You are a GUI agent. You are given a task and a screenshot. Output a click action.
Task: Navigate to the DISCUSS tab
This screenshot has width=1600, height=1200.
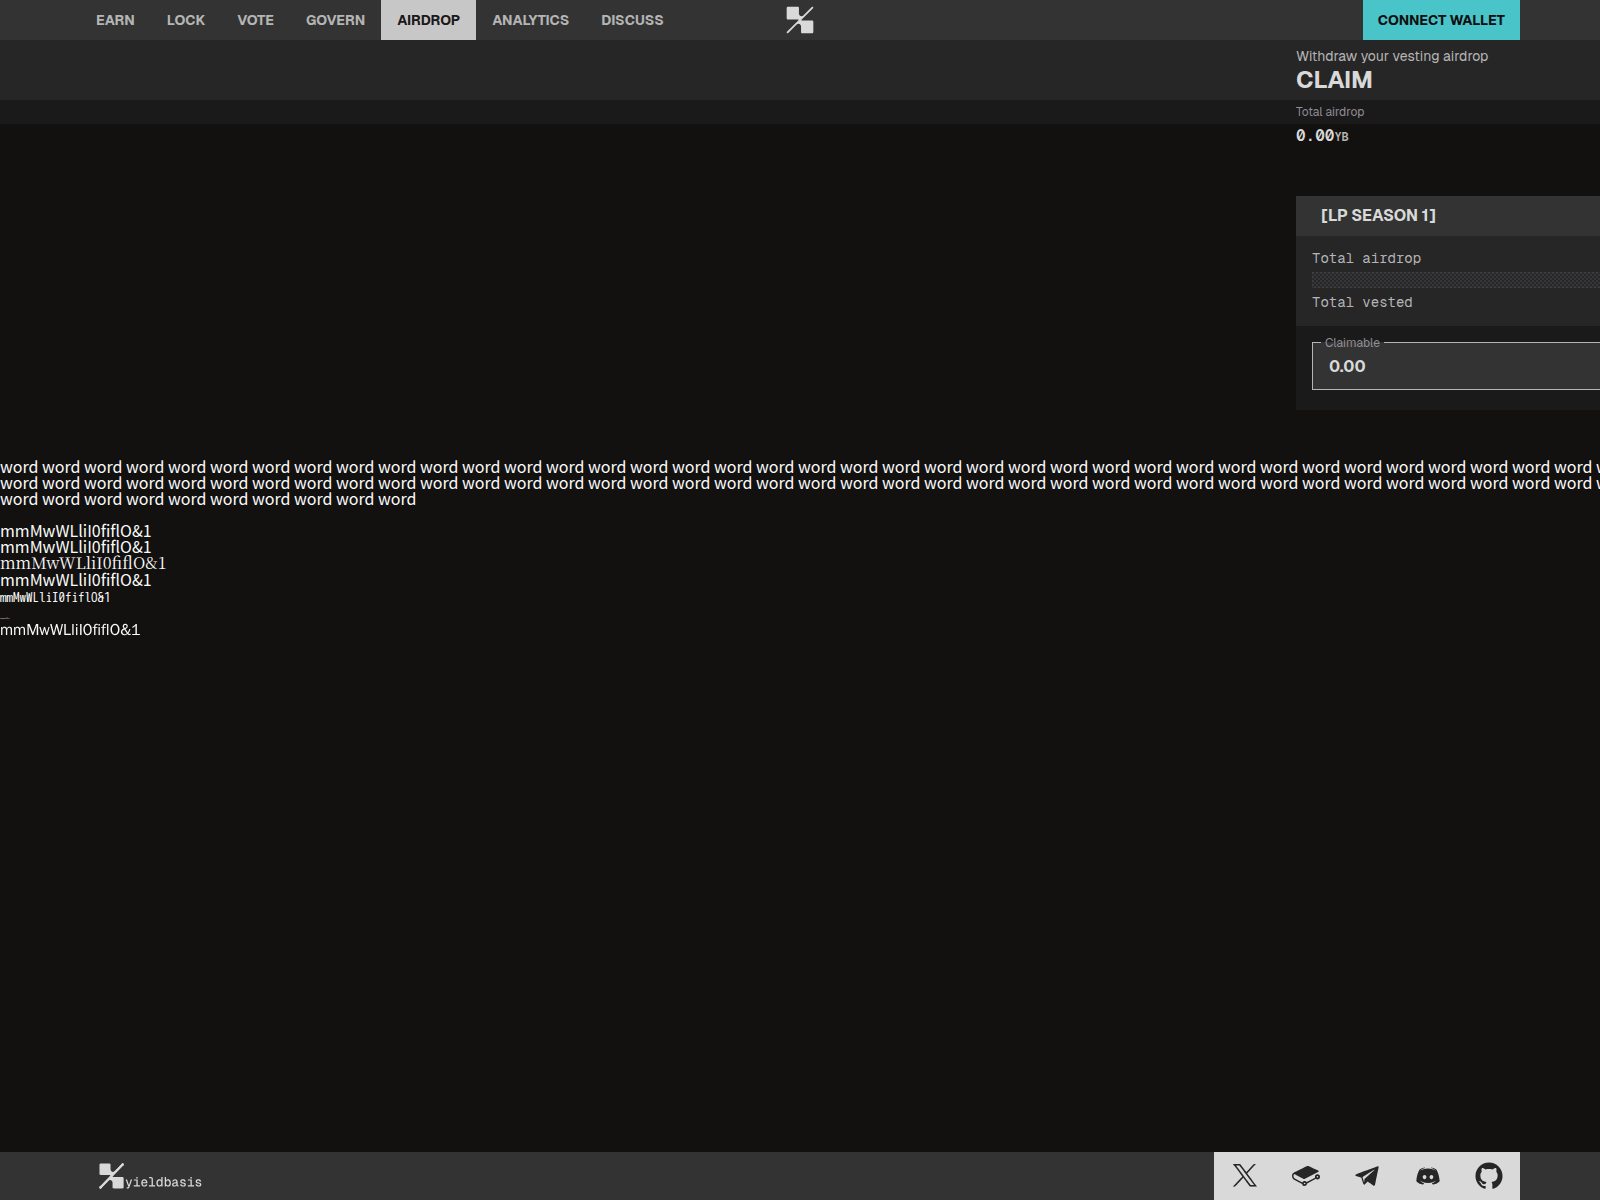tap(632, 20)
